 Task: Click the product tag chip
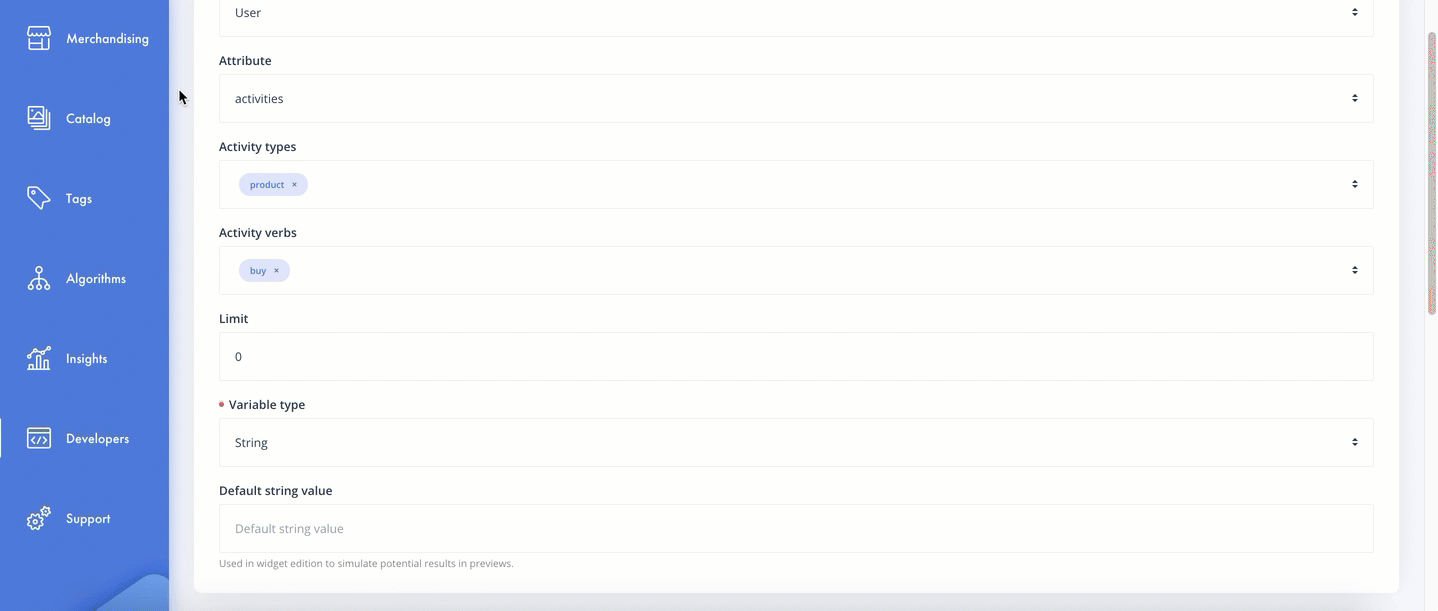click(273, 185)
